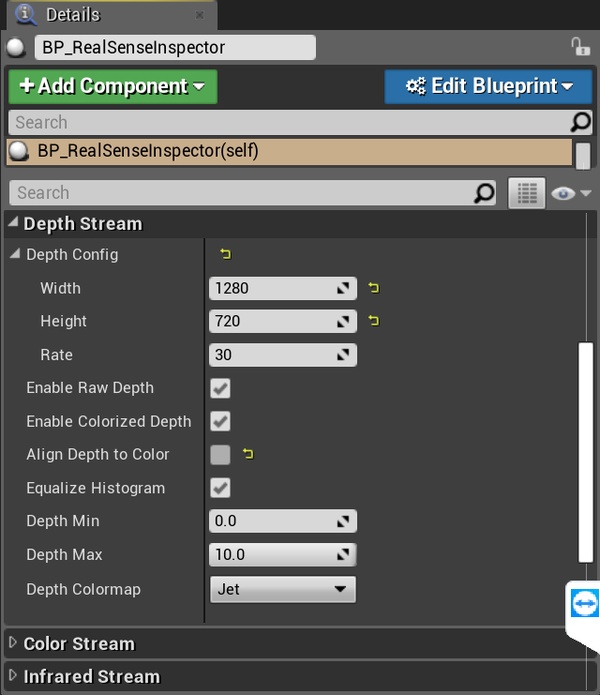600x695 pixels.
Task: Turn off Equalize Histogram
Action: point(220,488)
